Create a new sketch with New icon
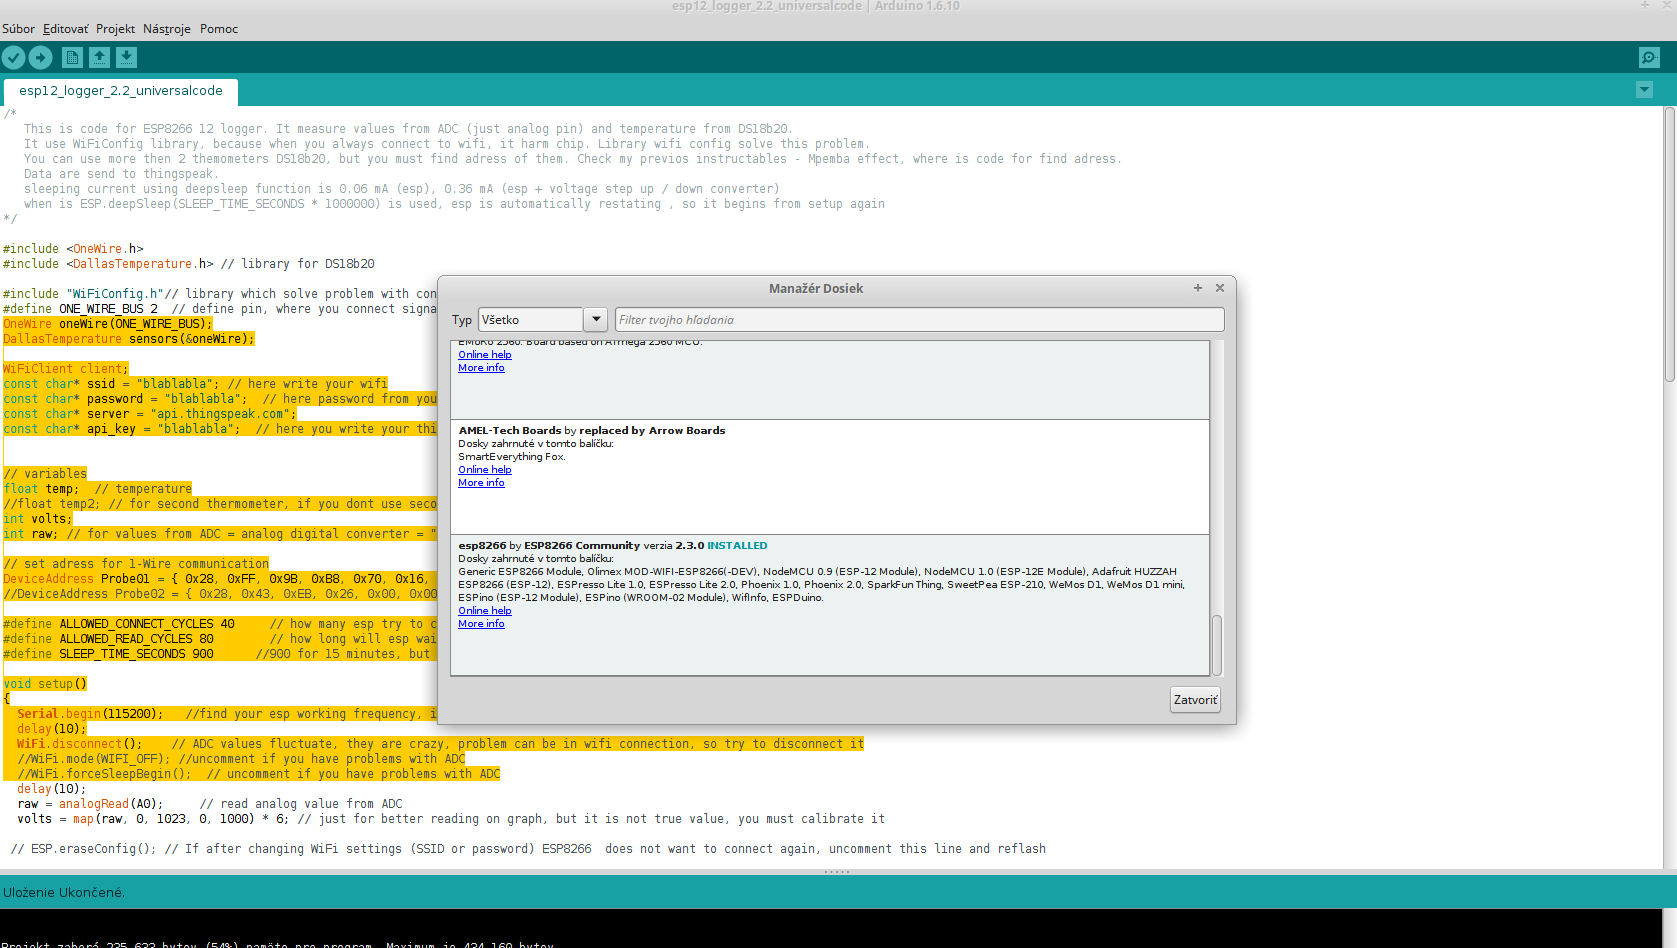 pyautogui.click(x=73, y=58)
